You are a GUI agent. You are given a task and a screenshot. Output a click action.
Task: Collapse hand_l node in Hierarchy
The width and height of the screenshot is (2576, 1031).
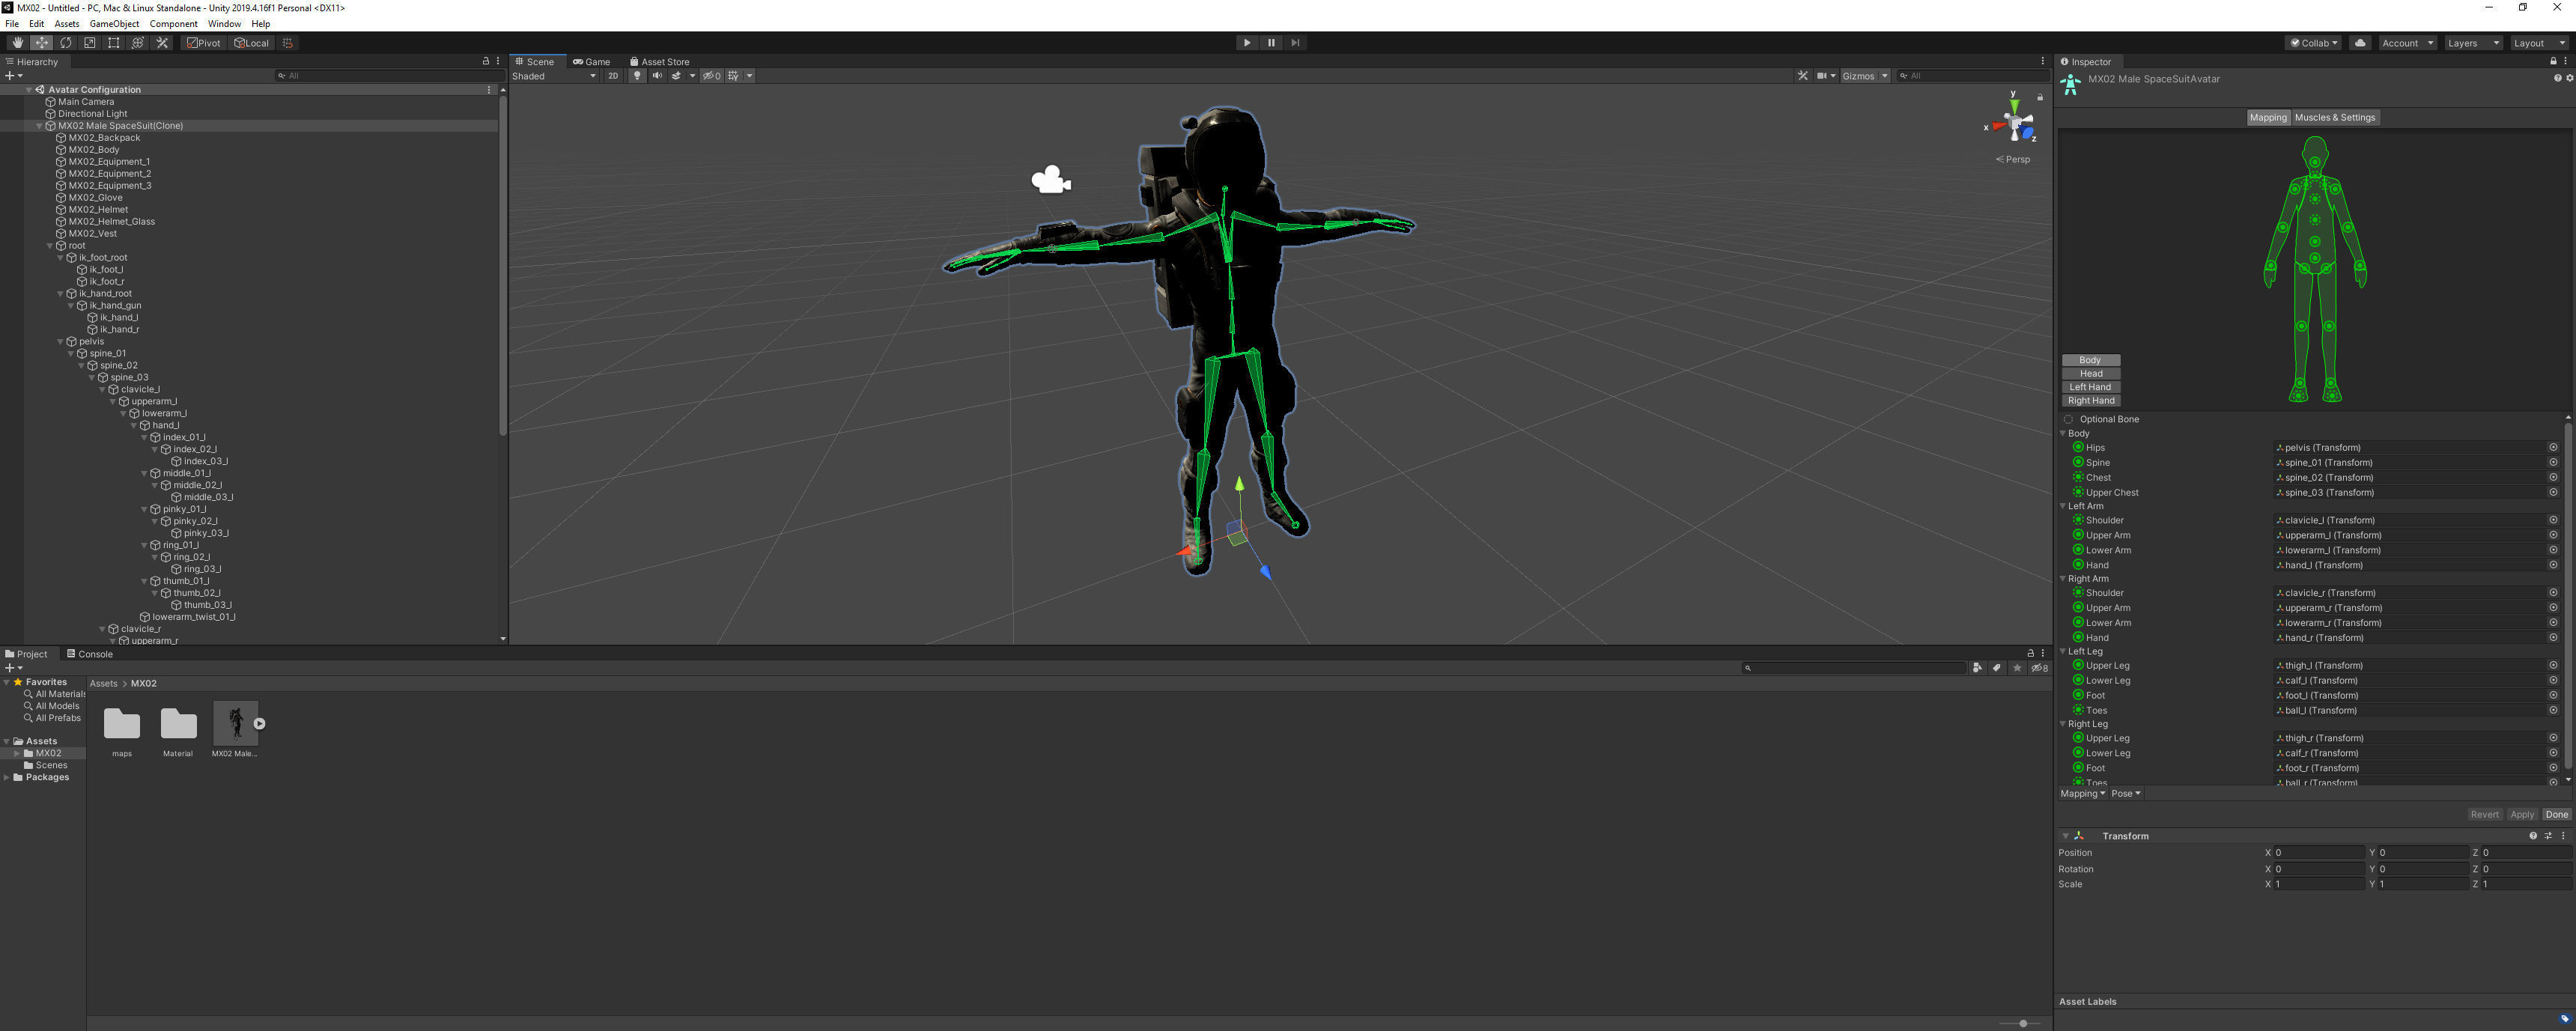[x=134, y=426]
